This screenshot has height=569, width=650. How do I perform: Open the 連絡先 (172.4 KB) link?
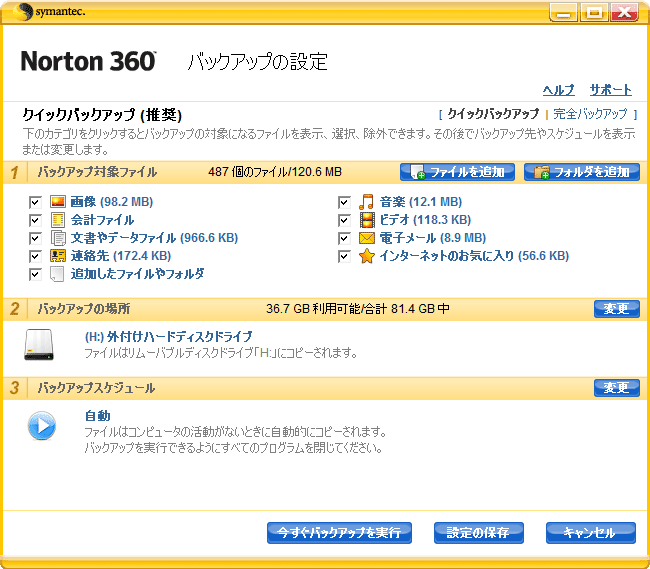[x=121, y=256]
